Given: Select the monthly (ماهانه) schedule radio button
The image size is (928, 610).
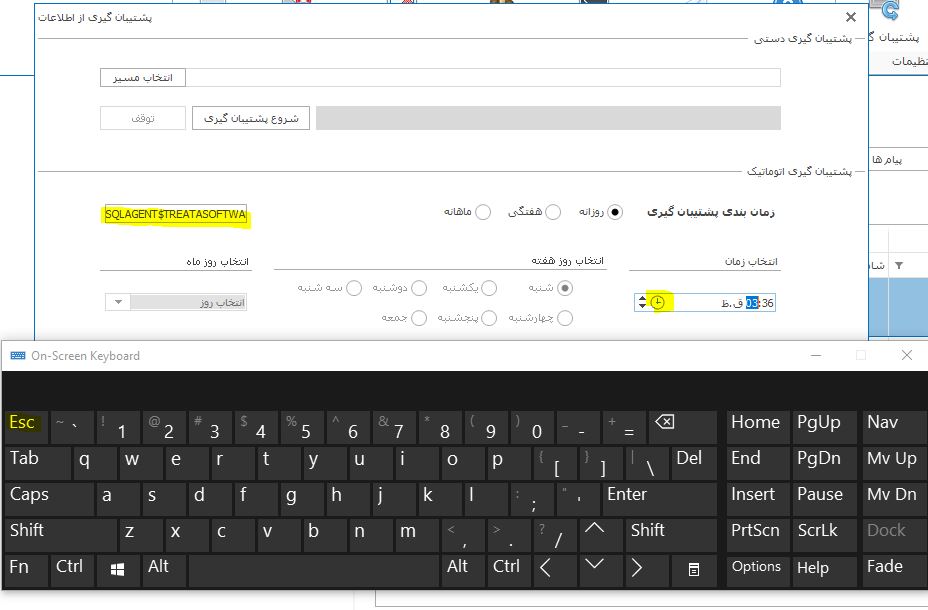Looking at the screenshot, I should [483, 212].
